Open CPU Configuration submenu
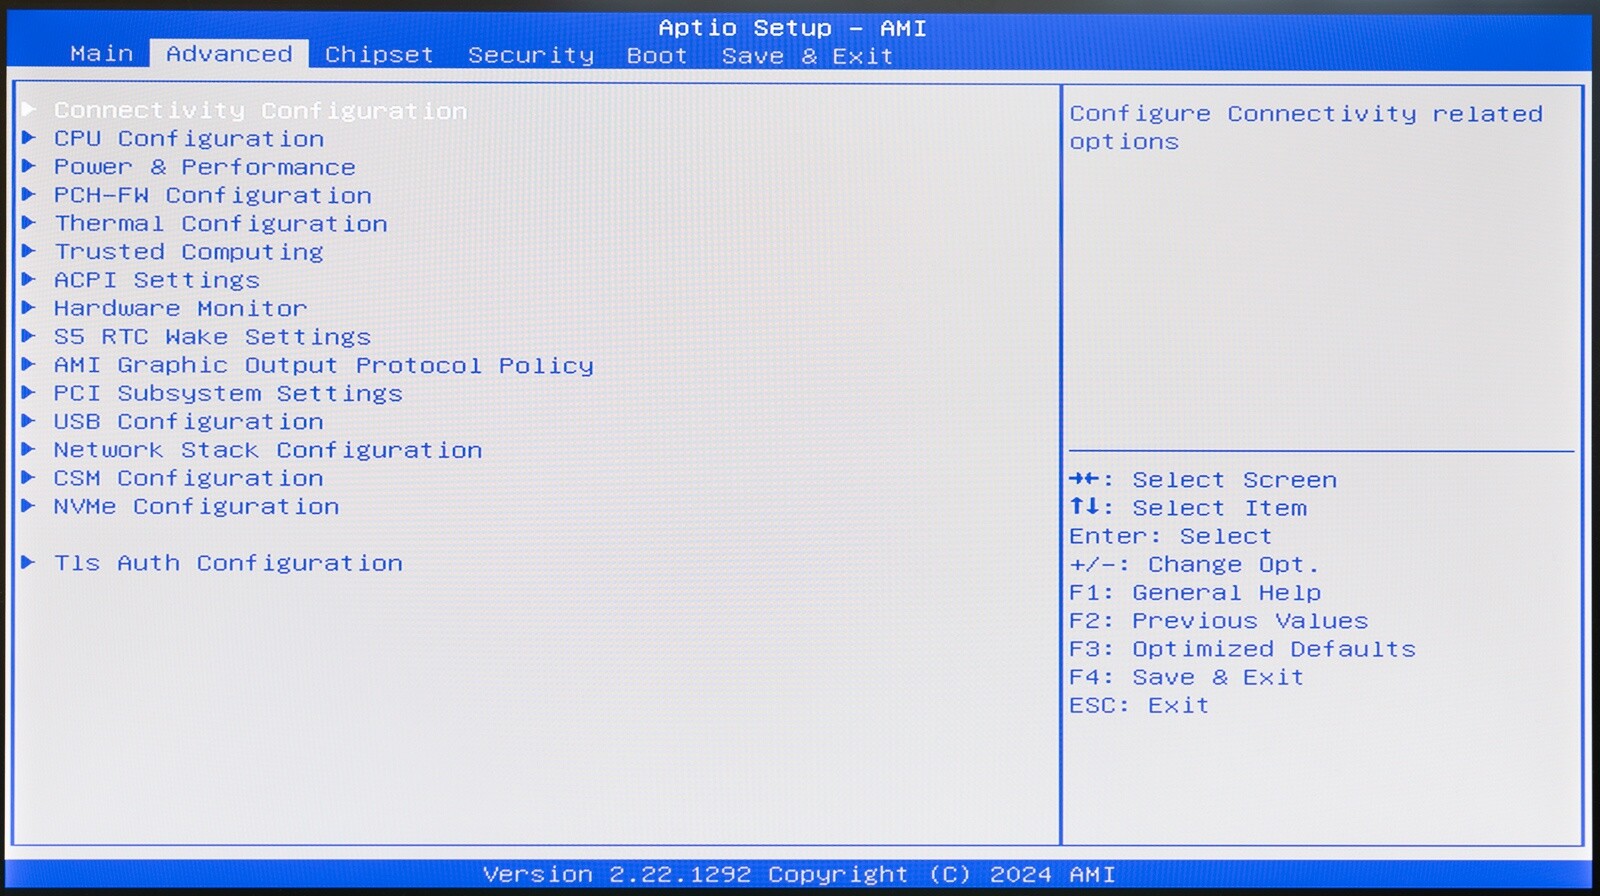Viewport: 1600px width, 896px height. 189,138
